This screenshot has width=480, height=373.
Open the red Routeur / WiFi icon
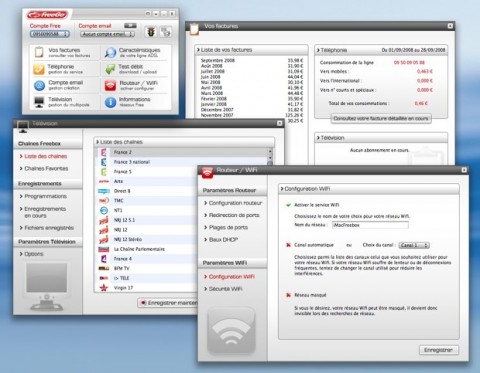pyautogui.click(x=110, y=85)
